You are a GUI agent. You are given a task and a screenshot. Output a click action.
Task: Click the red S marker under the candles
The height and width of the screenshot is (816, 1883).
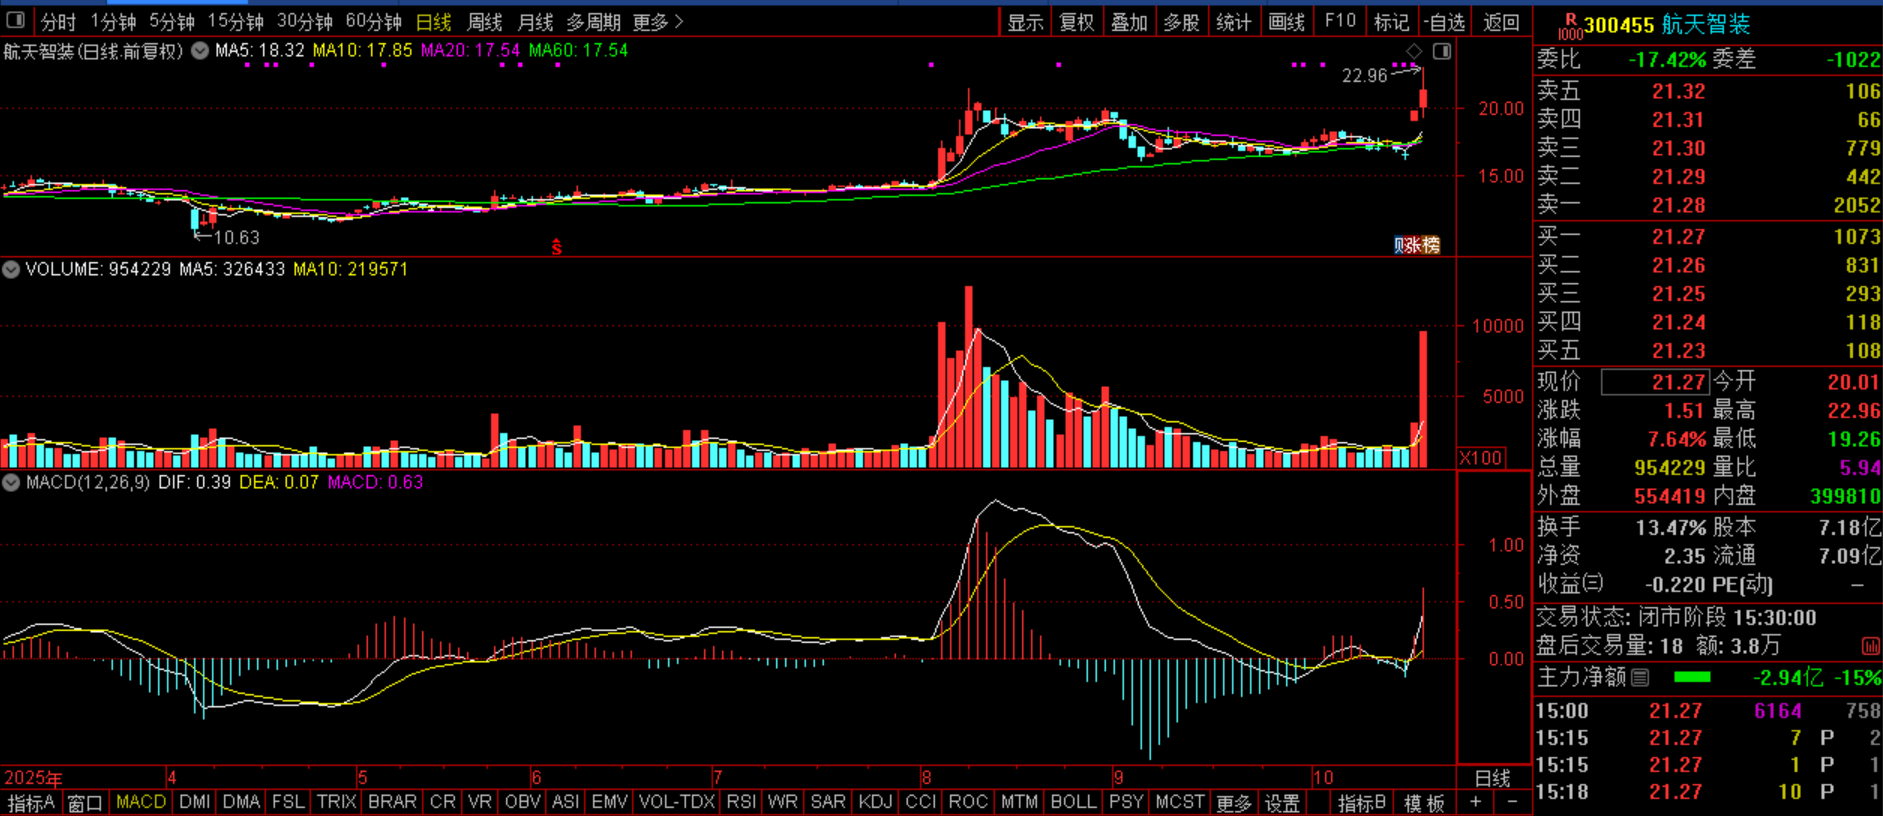coord(557,247)
